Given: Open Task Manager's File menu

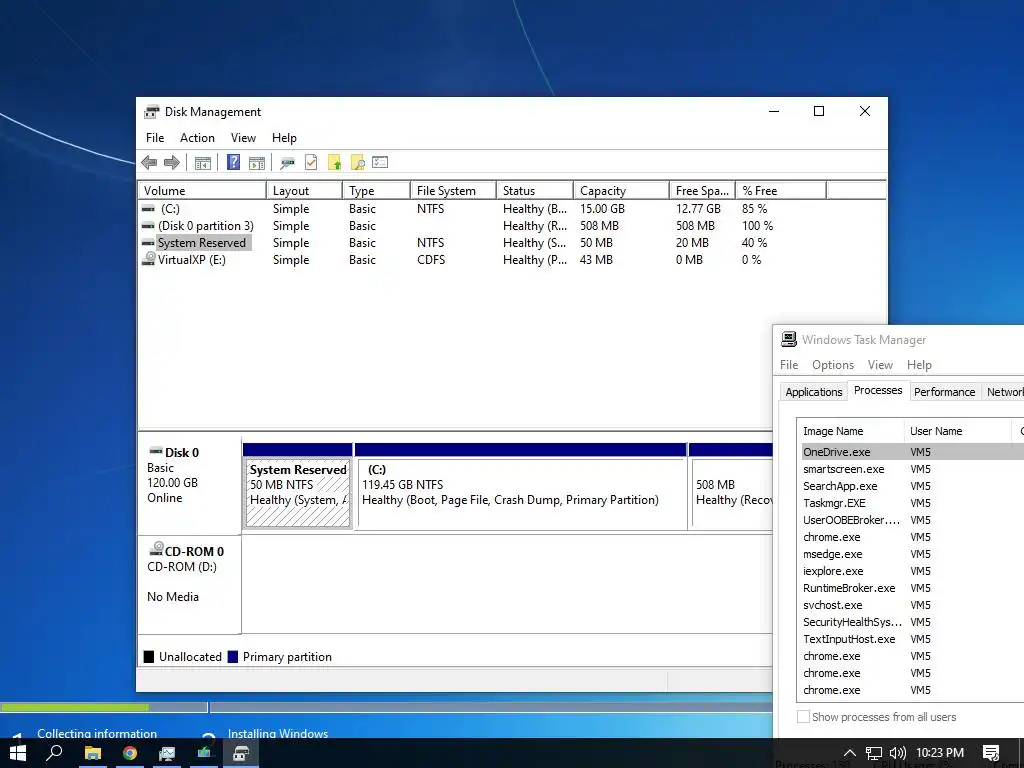Looking at the screenshot, I should click(789, 364).
